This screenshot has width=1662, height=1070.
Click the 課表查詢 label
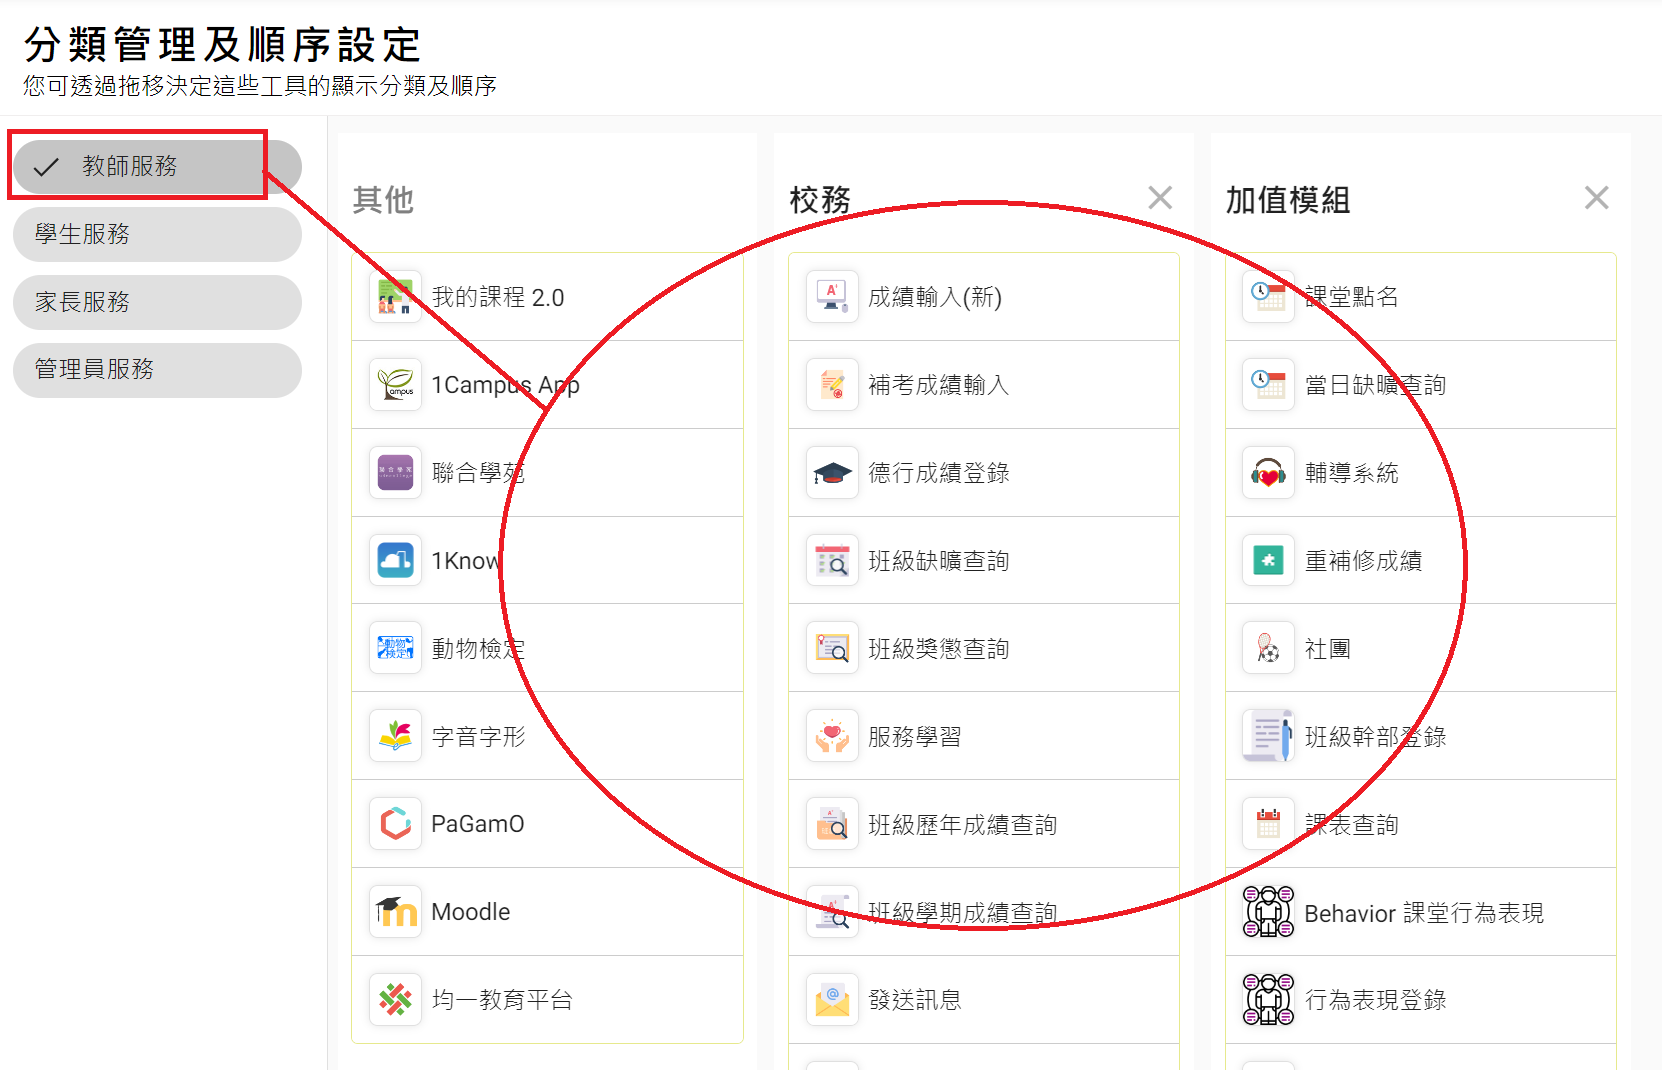pos(1352,825)
